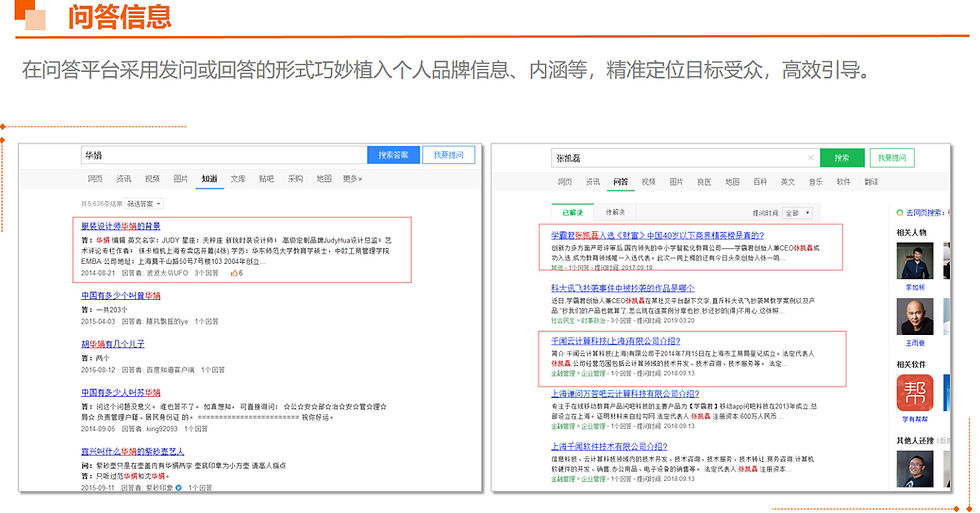Open the 地图 tab in Baidu panel
The width and height of the screenshot is (980, 513).
pos(324,179)
